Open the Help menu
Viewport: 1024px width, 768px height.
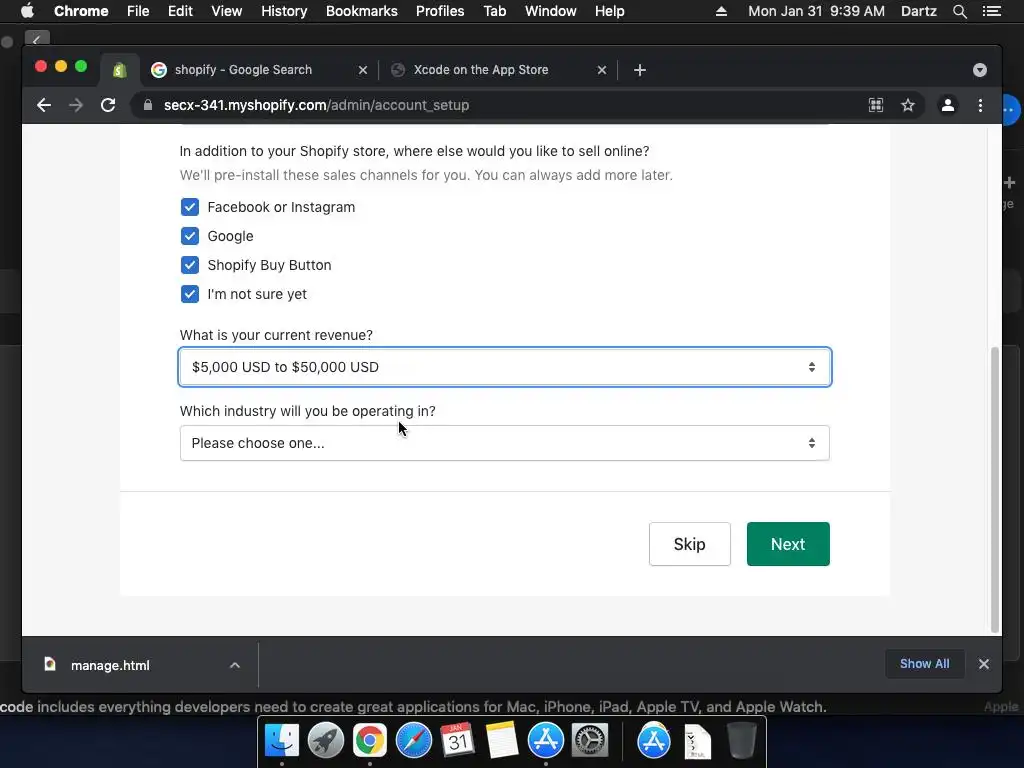coord(609,11)
